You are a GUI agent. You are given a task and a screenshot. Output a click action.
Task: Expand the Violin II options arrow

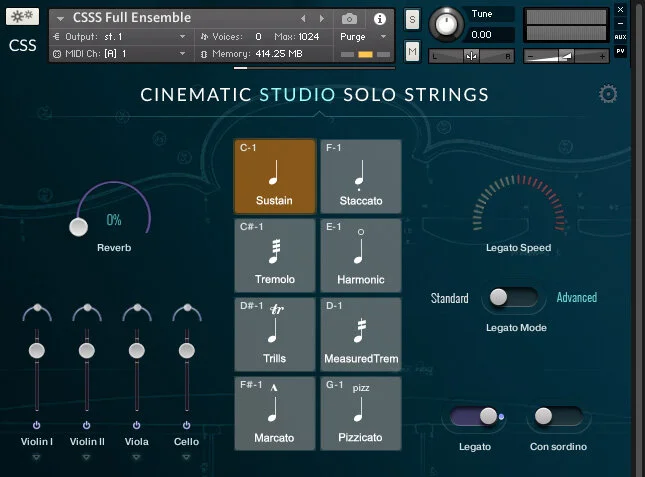(x=86, y=457)
